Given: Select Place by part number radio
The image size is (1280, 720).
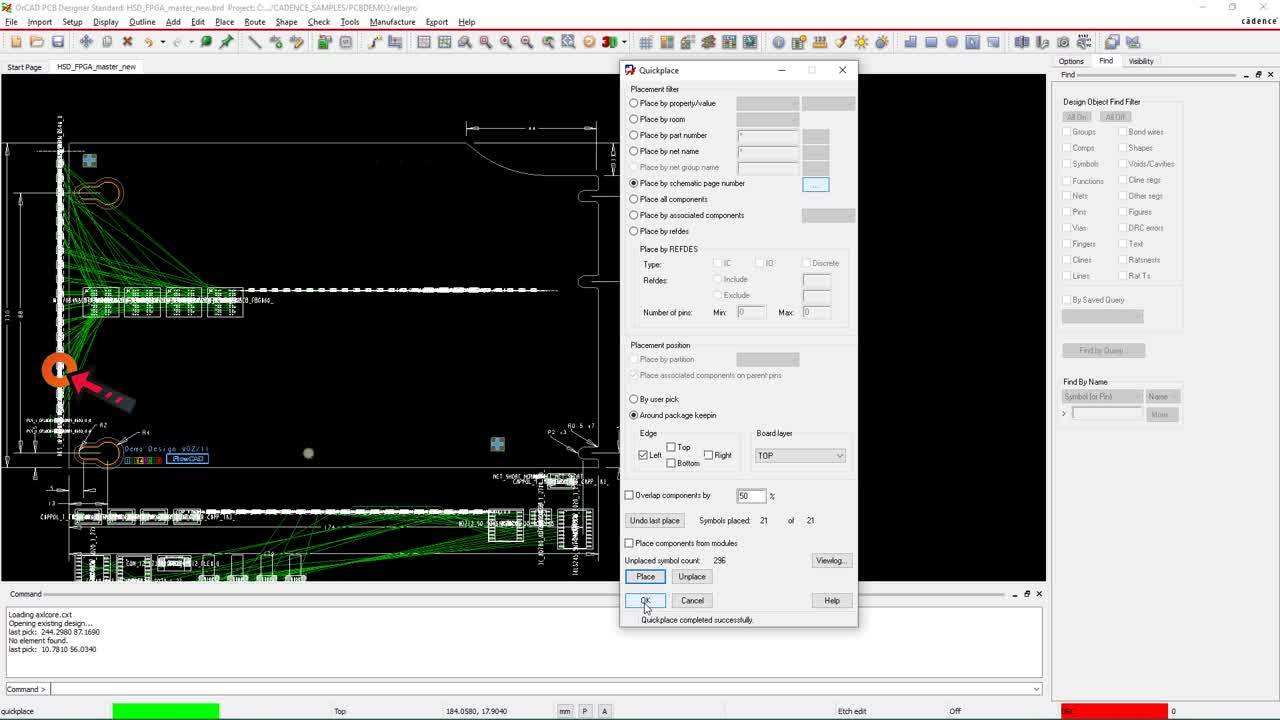Looking at the screenshot, I should pos(634,135).
